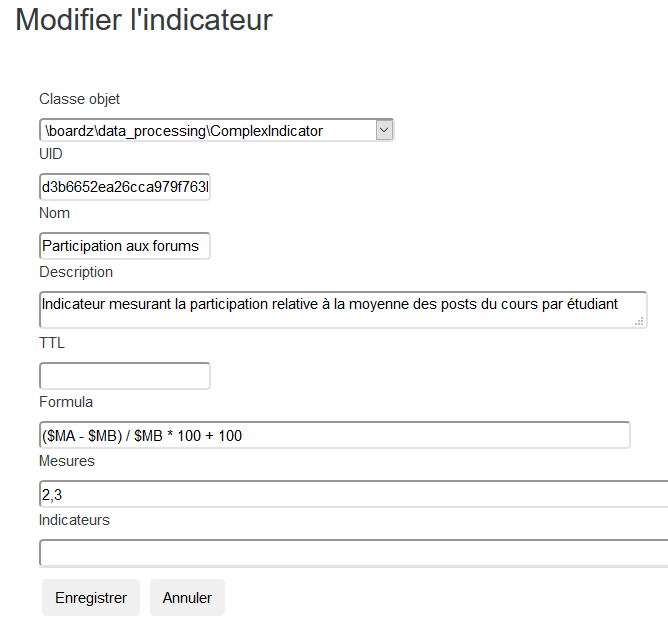Focus the Nom field containing Participation aux forums

click(125, 246)
